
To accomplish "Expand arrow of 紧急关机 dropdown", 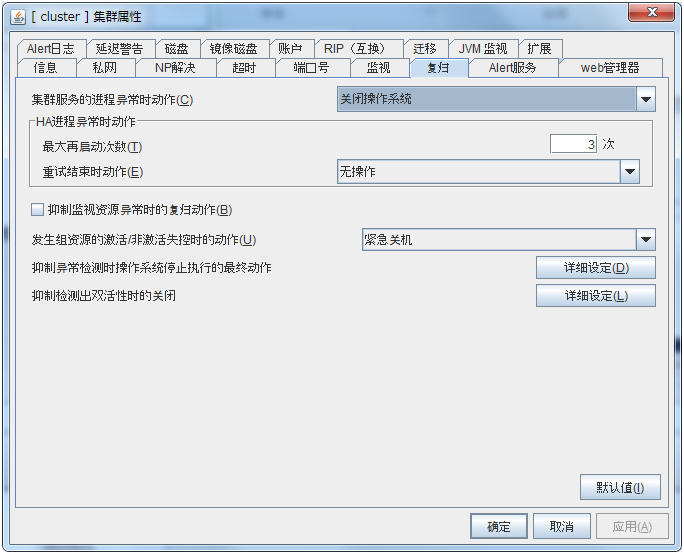I will point(646,239).
